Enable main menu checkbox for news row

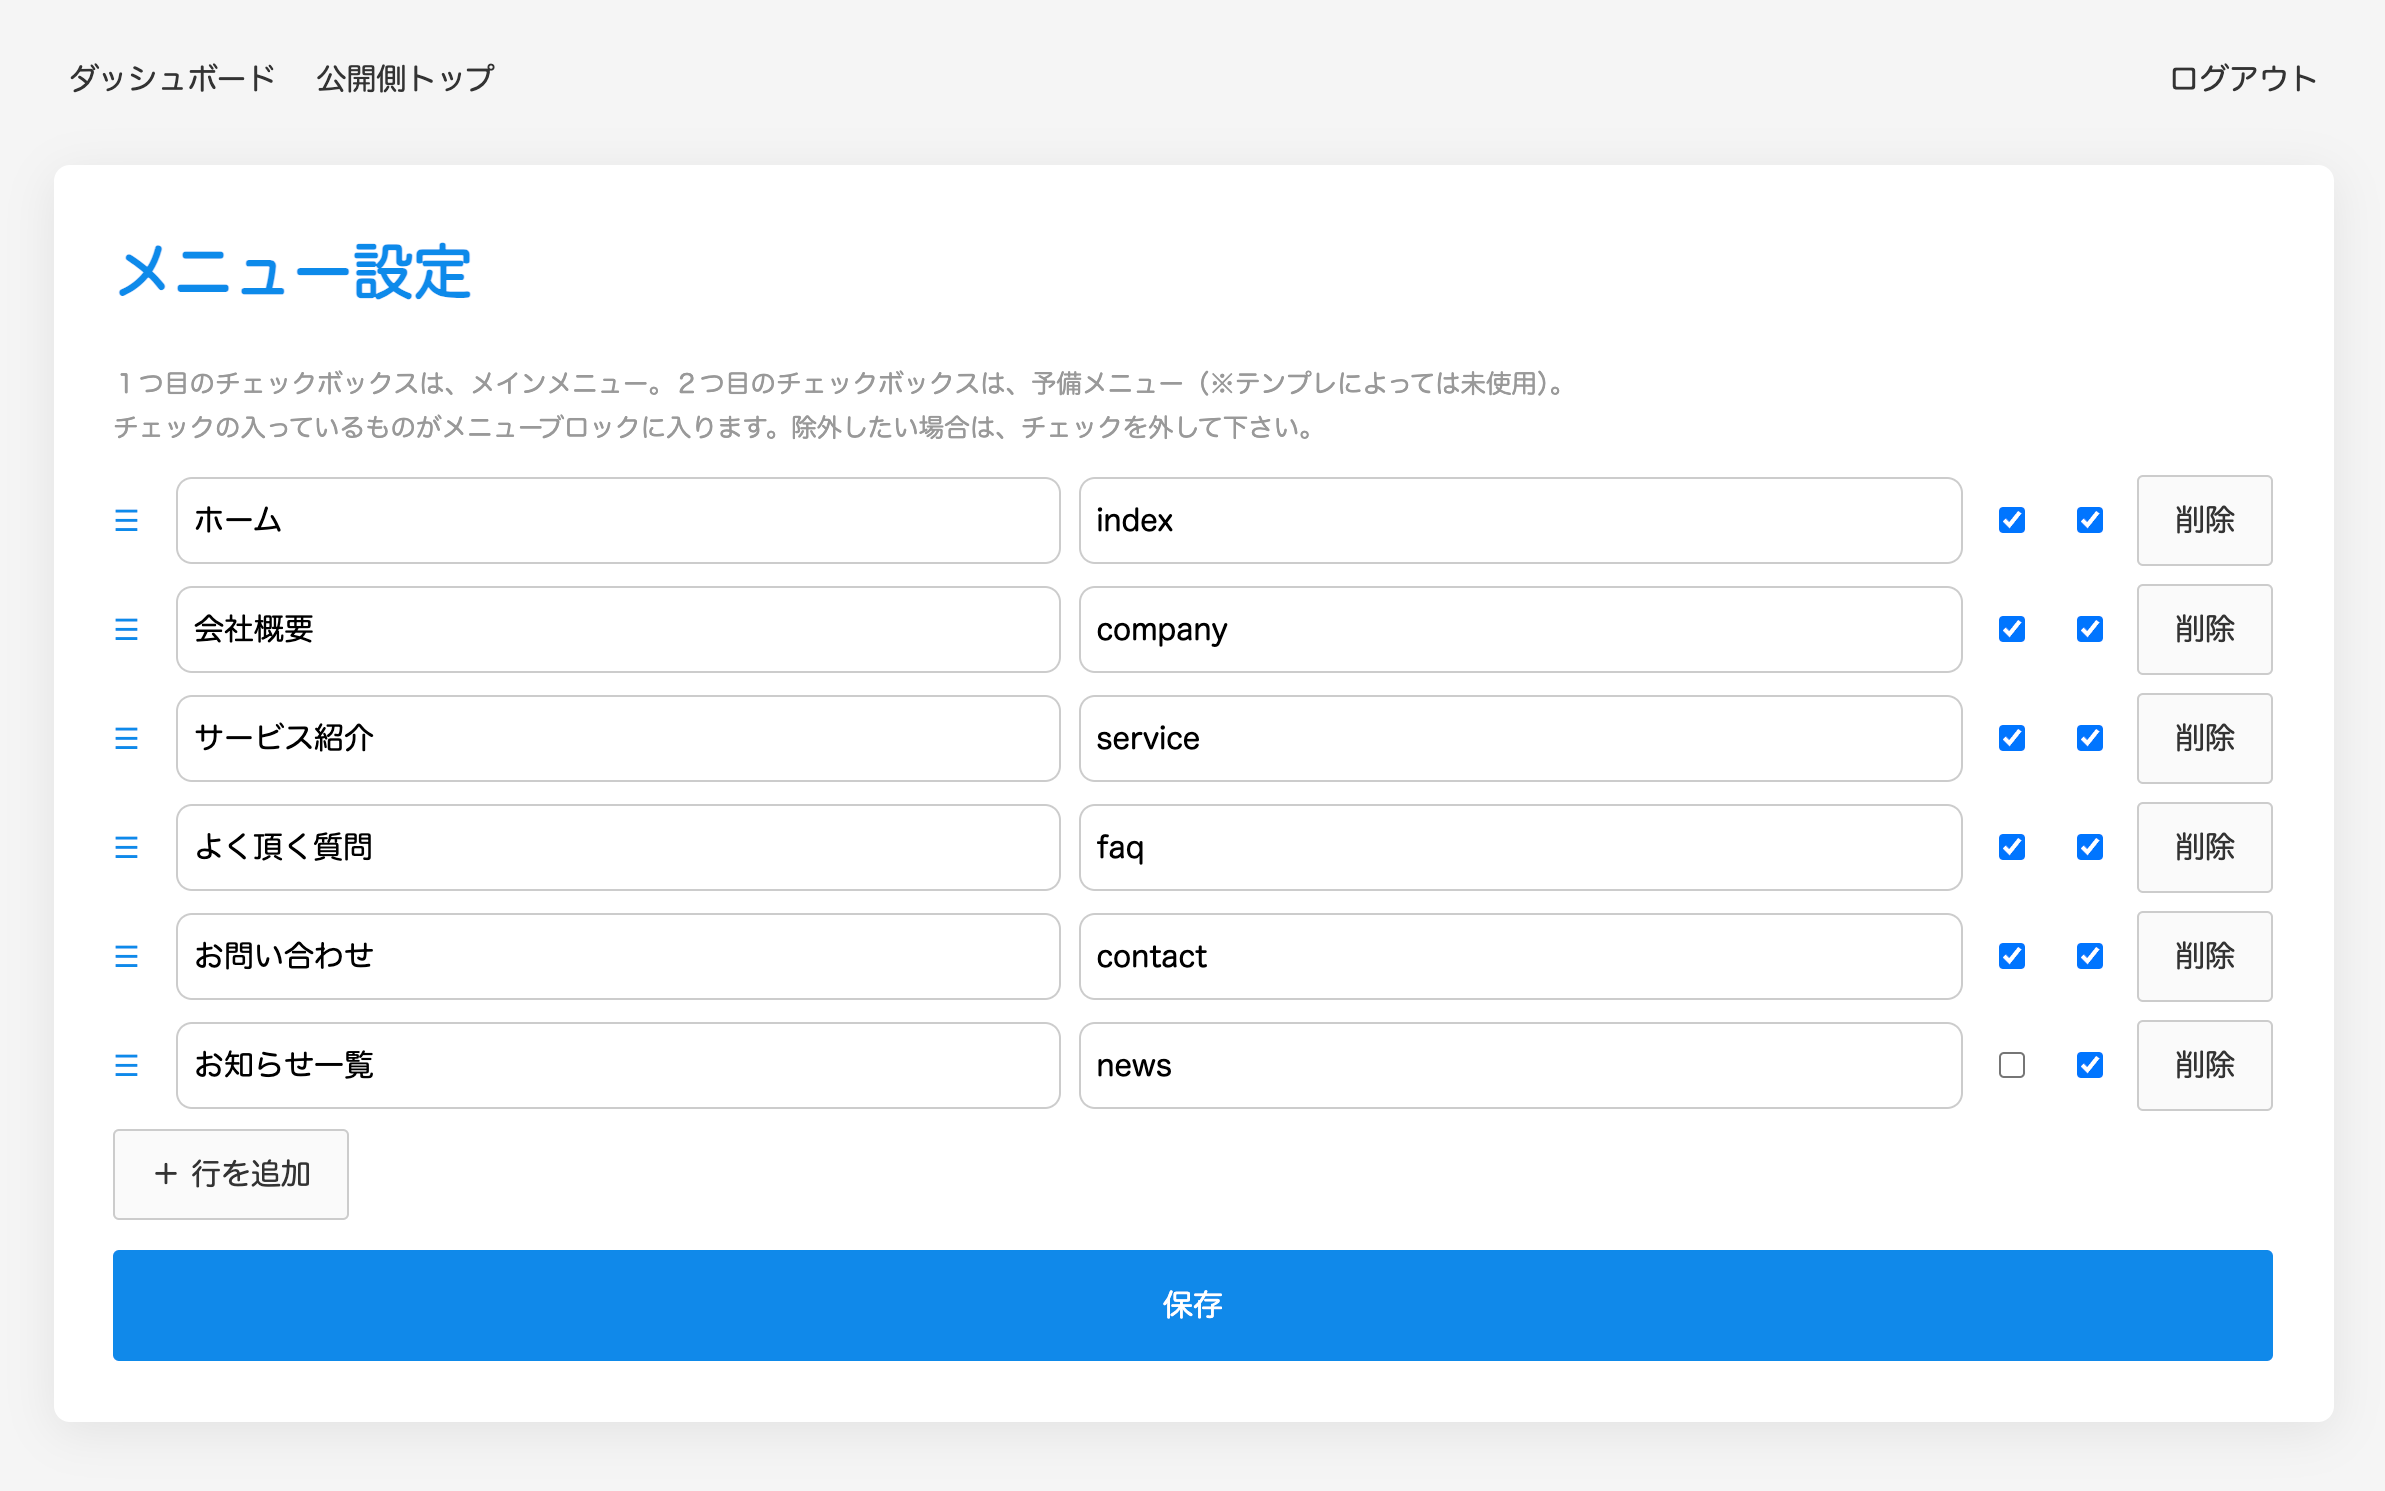(x=2012, y=1065)
